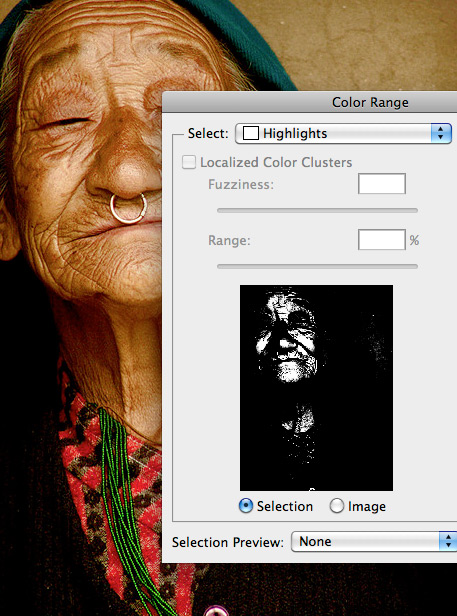This screenshot has width=457, height=616.
Task: Open the Select dropdown showing Highlights
Action: (343, 134)
